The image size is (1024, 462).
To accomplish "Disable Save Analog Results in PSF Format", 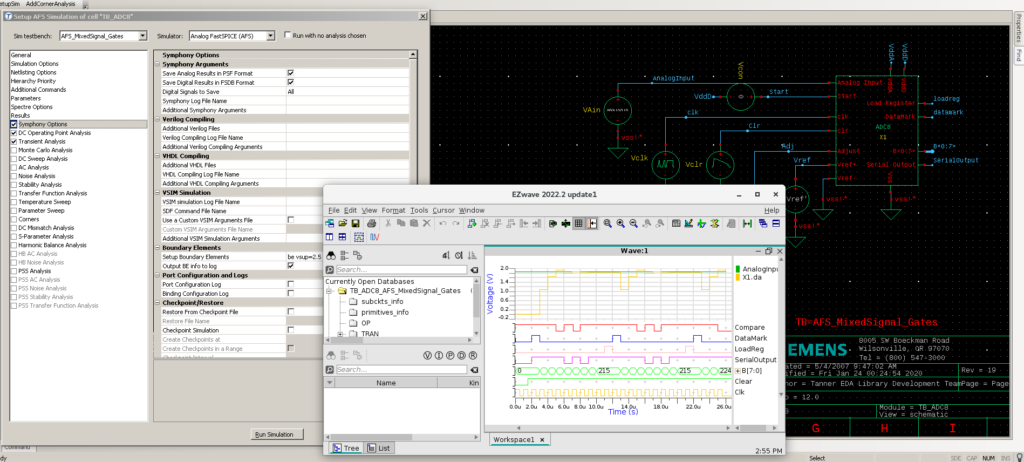I will [x=291, y=73].
